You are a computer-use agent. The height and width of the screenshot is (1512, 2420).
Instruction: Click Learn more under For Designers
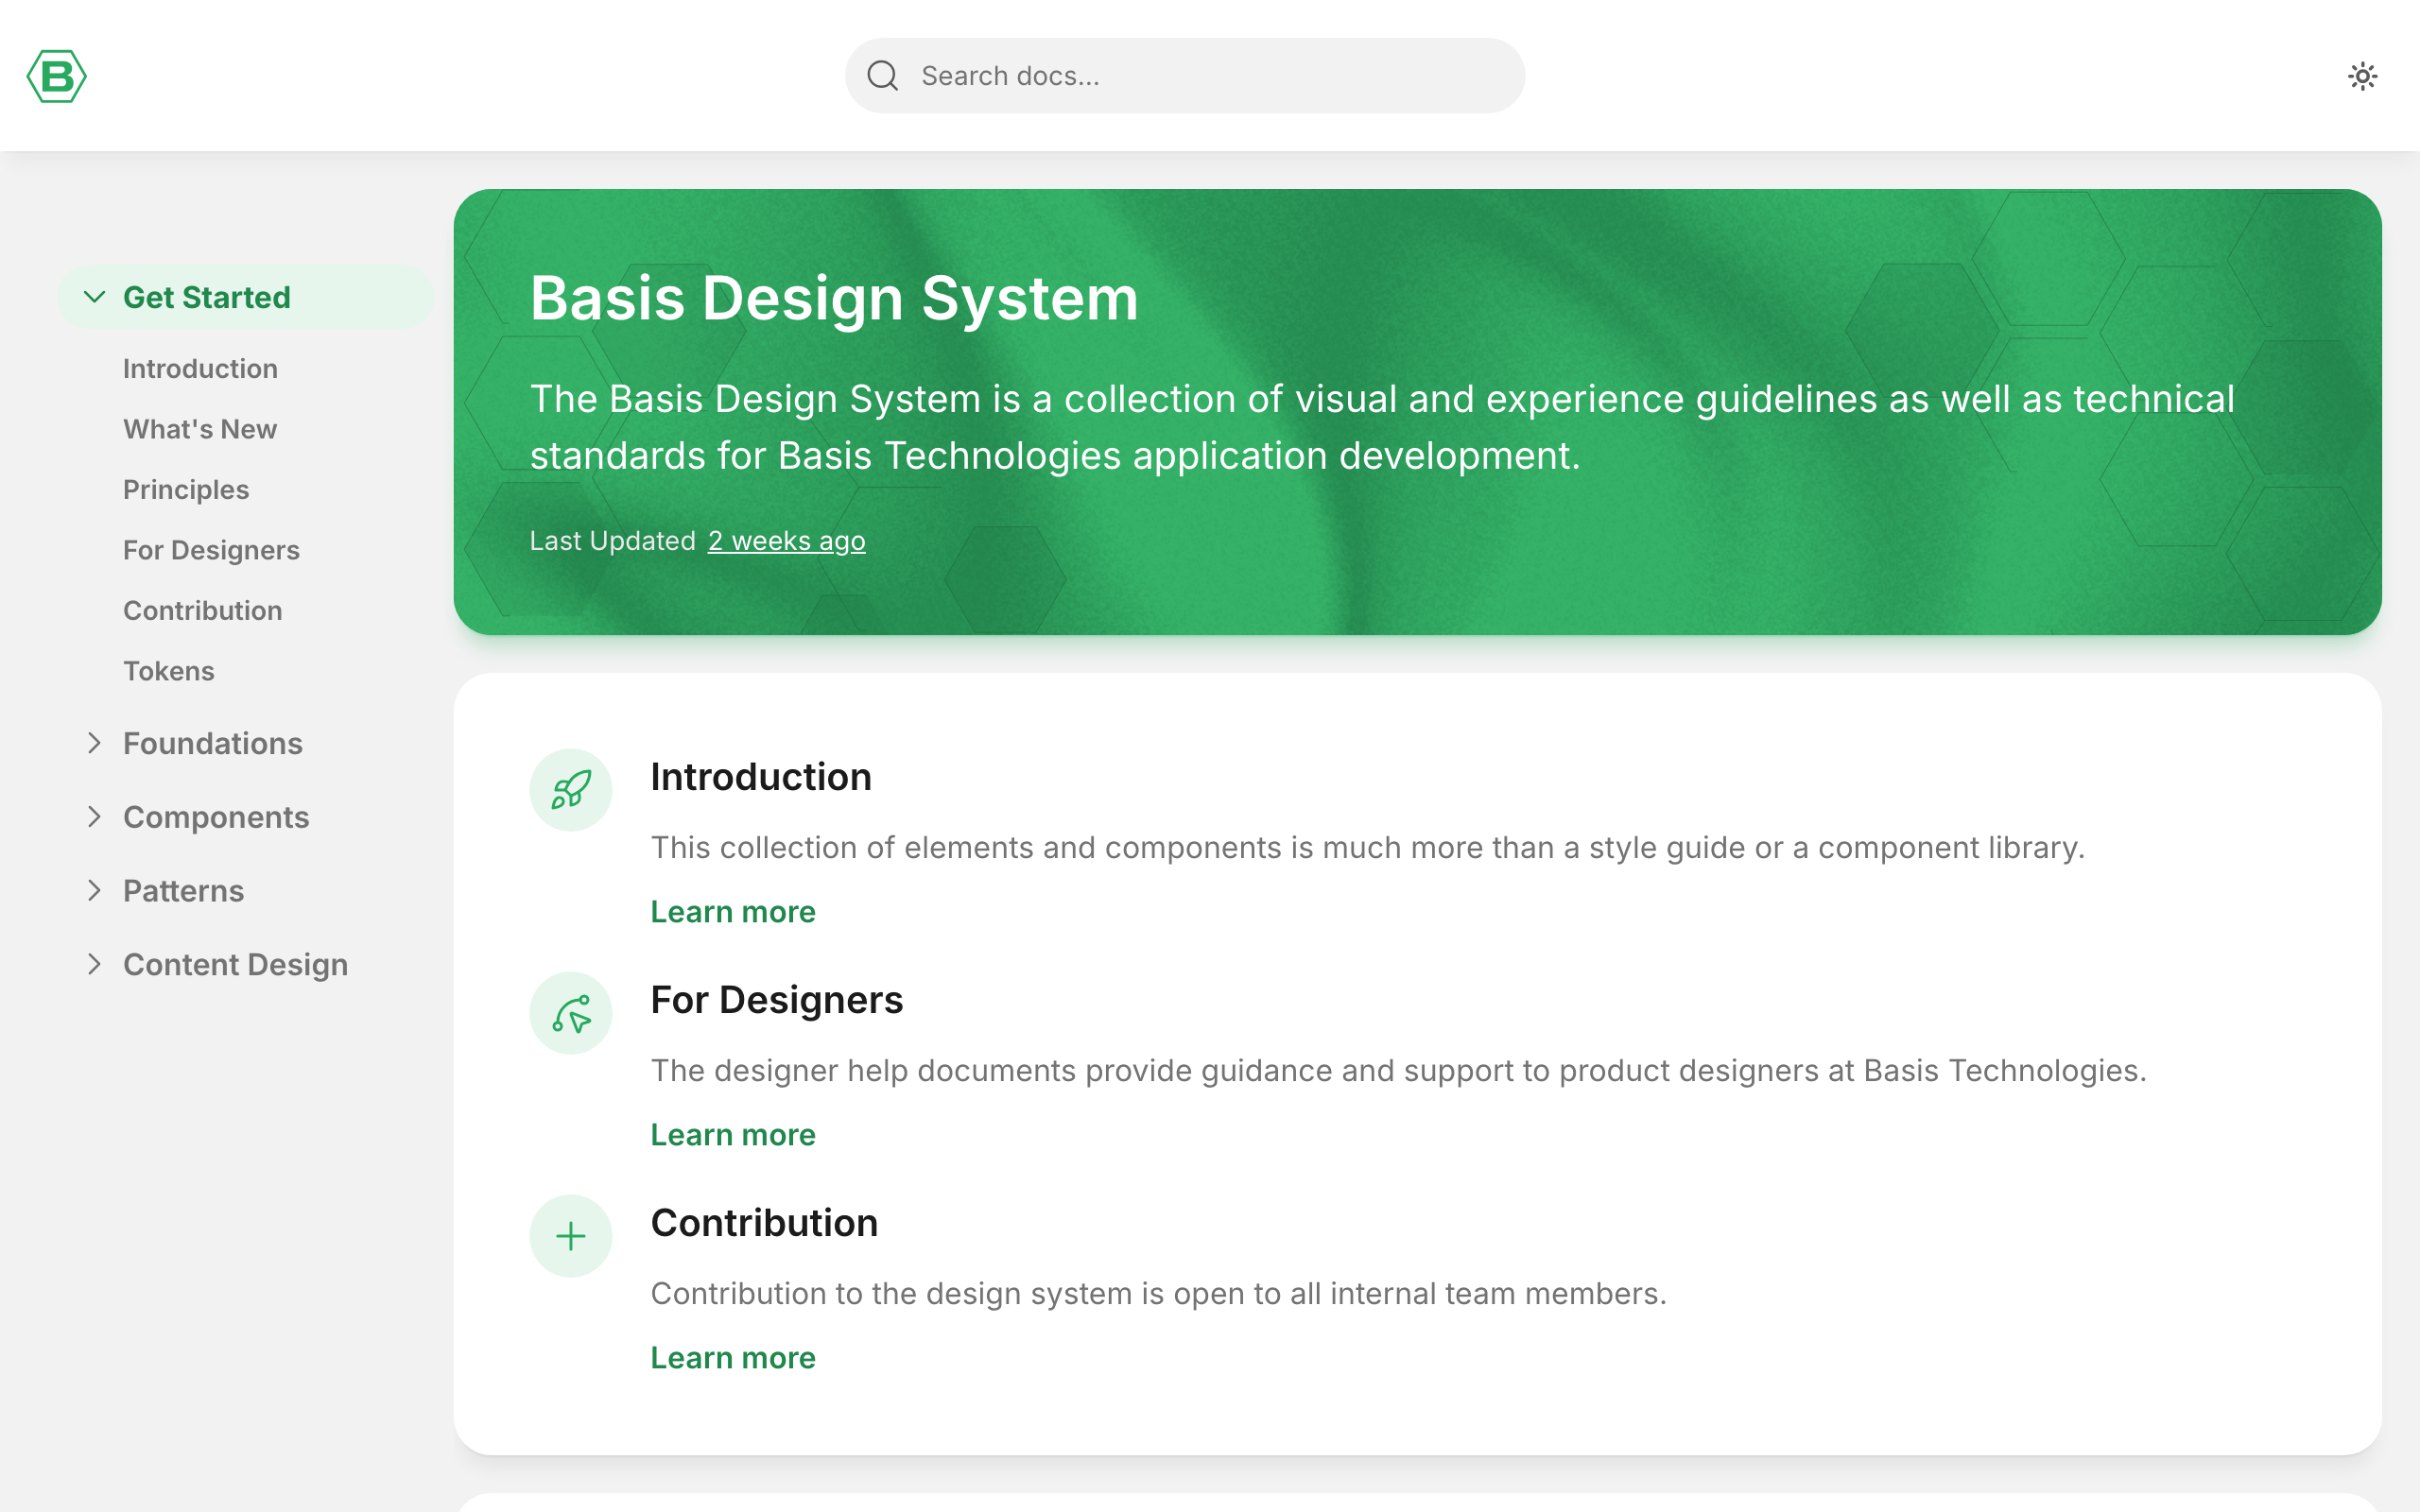pos(733,1135)
